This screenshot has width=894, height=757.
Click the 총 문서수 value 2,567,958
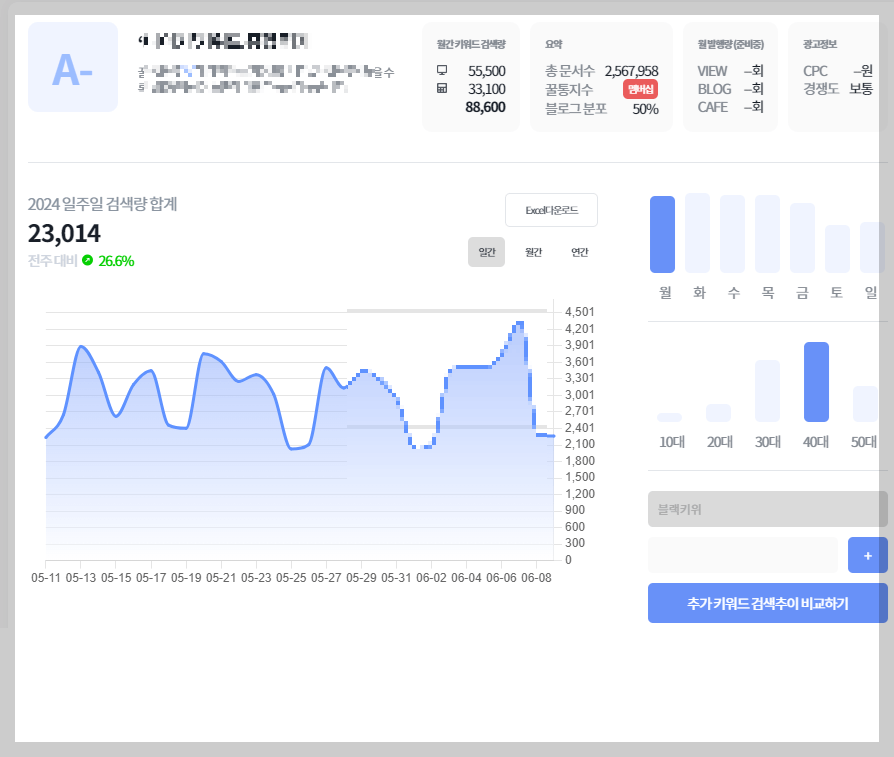click(x=630, y=71)
